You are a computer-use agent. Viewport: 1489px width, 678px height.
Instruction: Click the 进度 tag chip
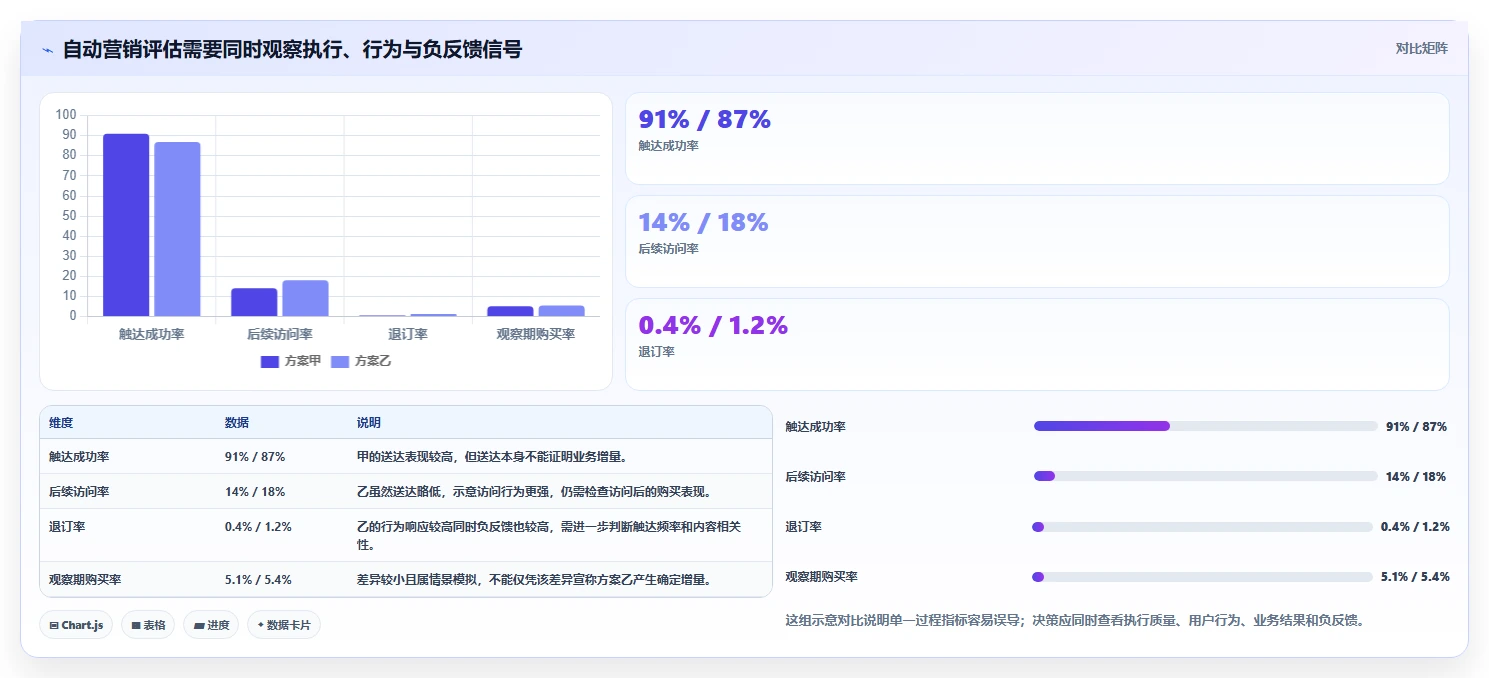pyautogui.click(x=211, y=625)
